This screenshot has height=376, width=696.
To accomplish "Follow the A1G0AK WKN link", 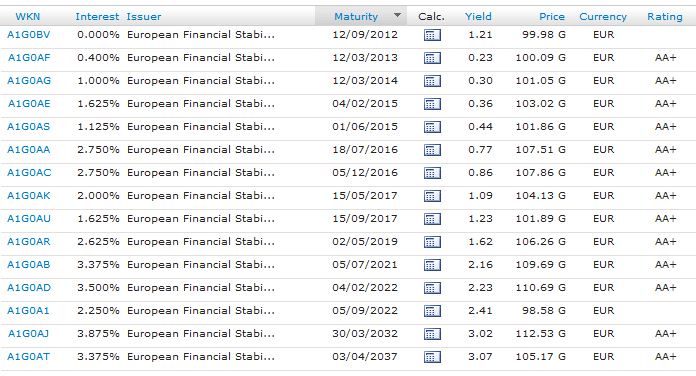I will point(28,196).
